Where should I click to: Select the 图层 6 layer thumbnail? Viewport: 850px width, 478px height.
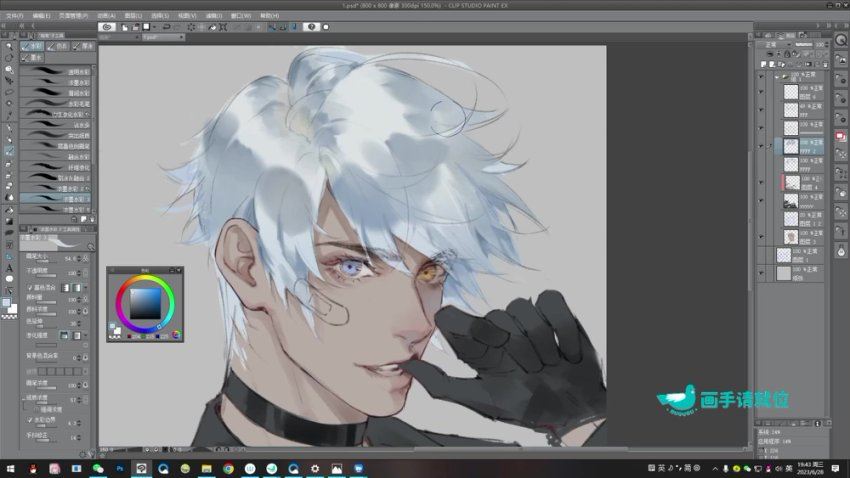tap(791, 92)
